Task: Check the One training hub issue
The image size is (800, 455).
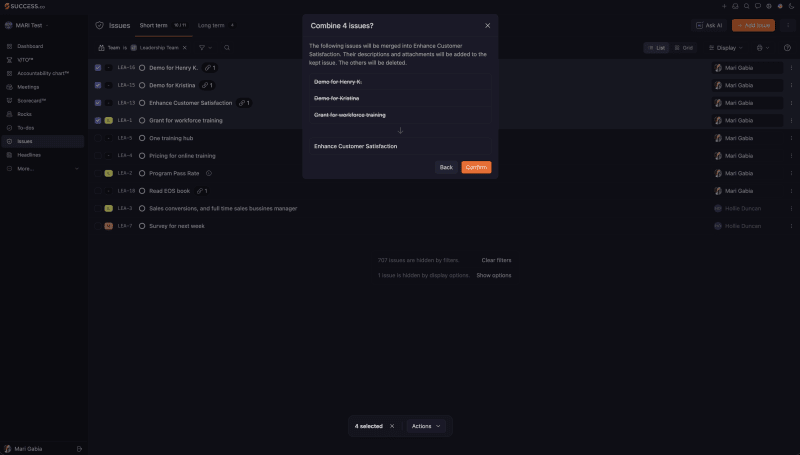Action: tap(98, 138)
